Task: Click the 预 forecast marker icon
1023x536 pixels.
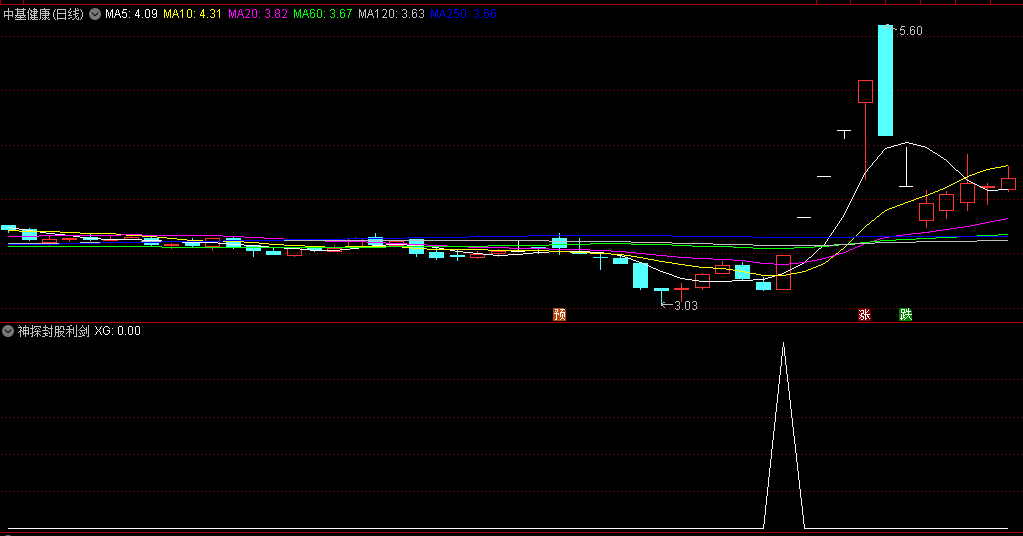Action: click(x=559, y=314)
